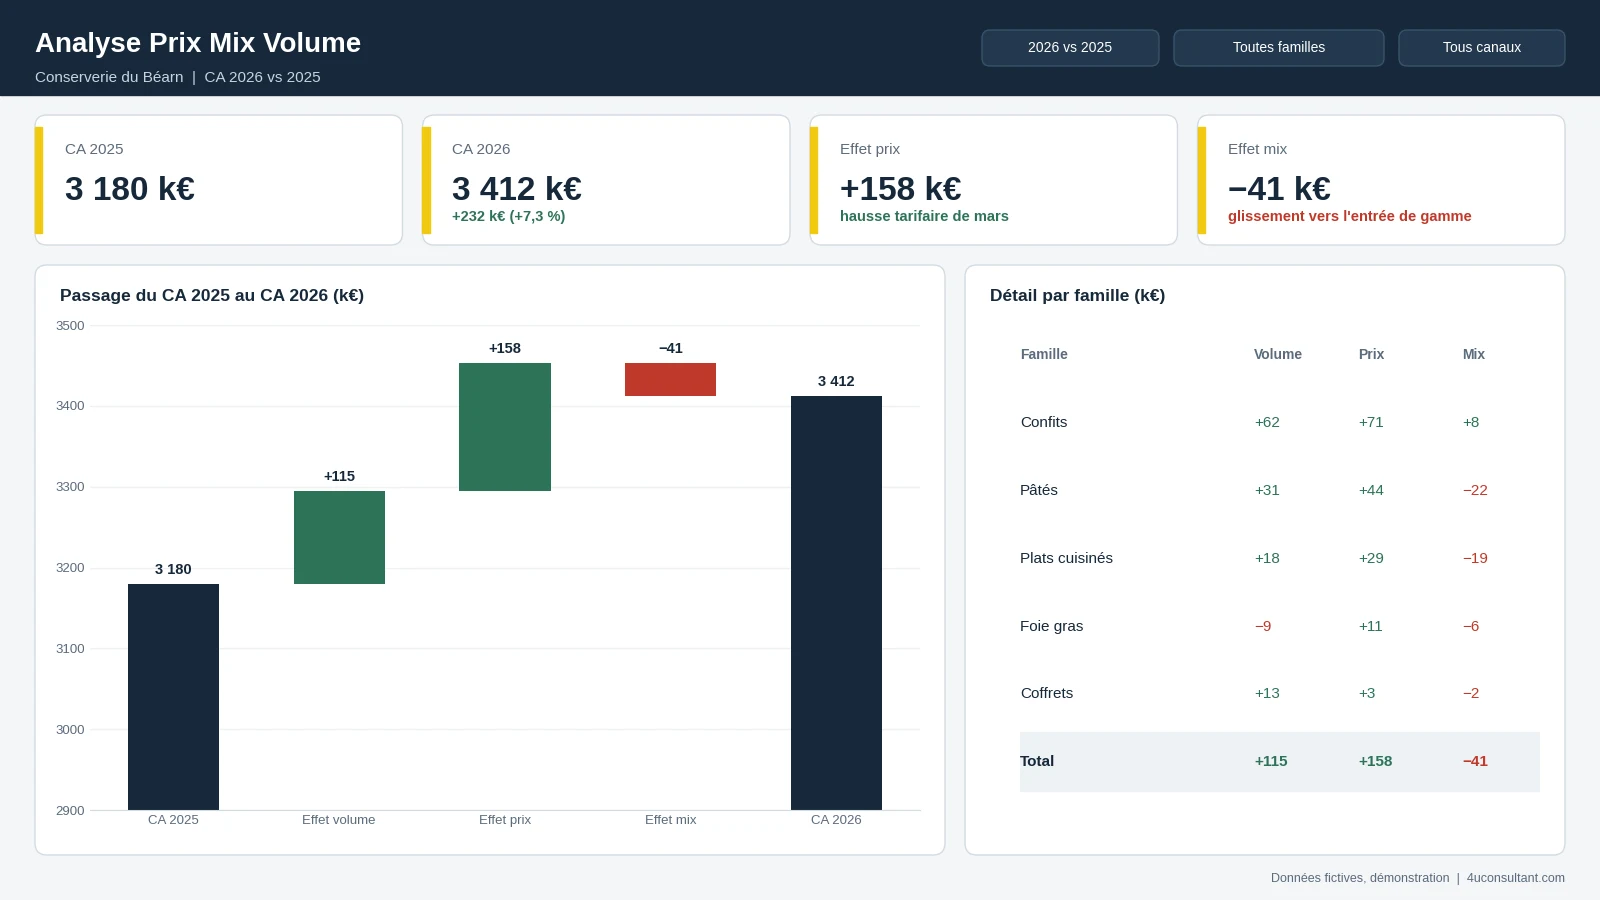Click the +115 label above Effet volume
1600x900 pixels.
[339, 476]
